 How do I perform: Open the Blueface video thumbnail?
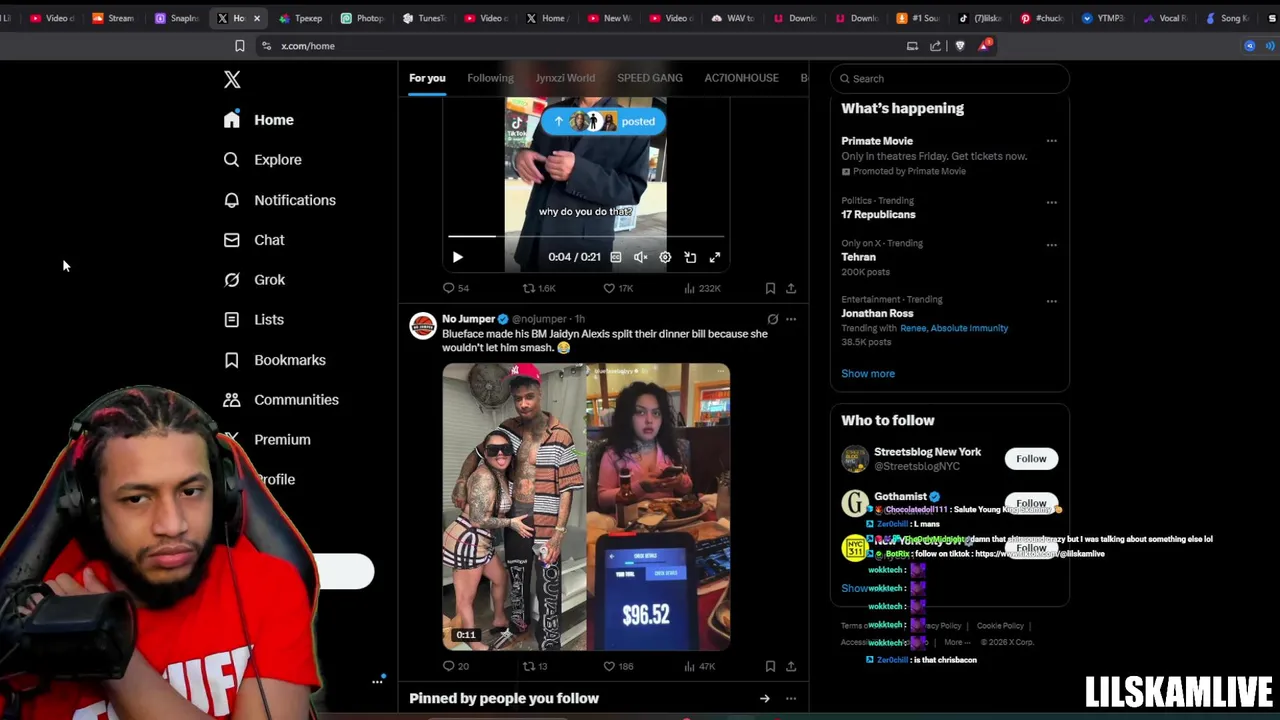(x=586, y=507)
